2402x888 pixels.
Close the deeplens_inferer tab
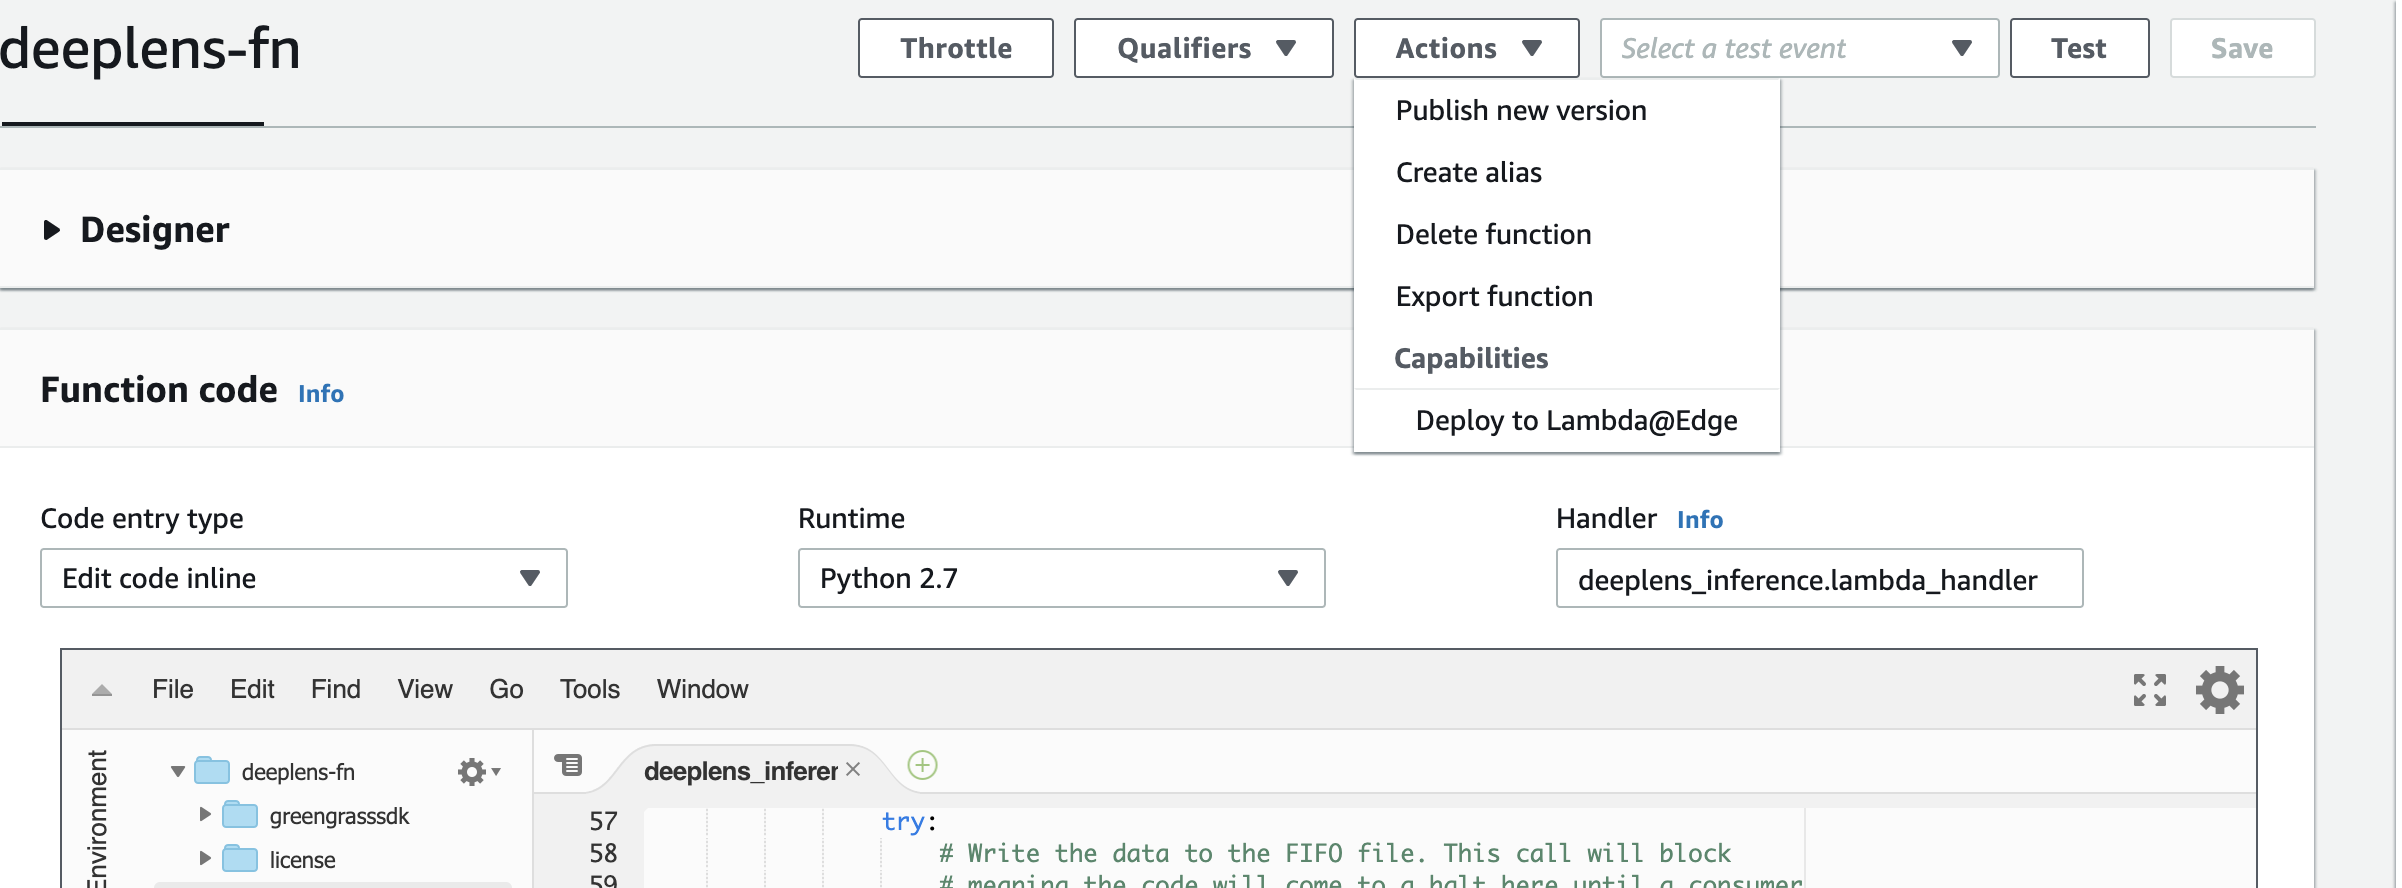(853, 769)
